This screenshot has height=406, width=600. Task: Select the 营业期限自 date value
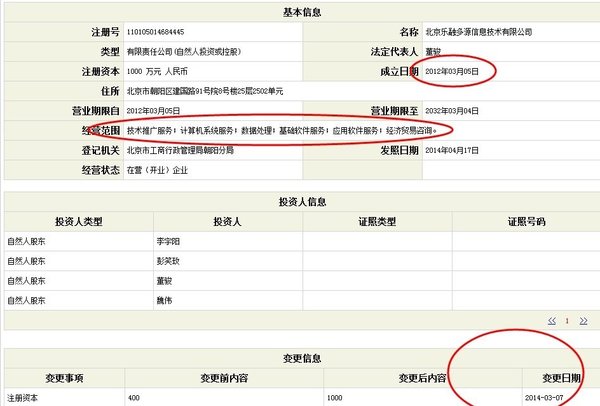tap(153, 111)
